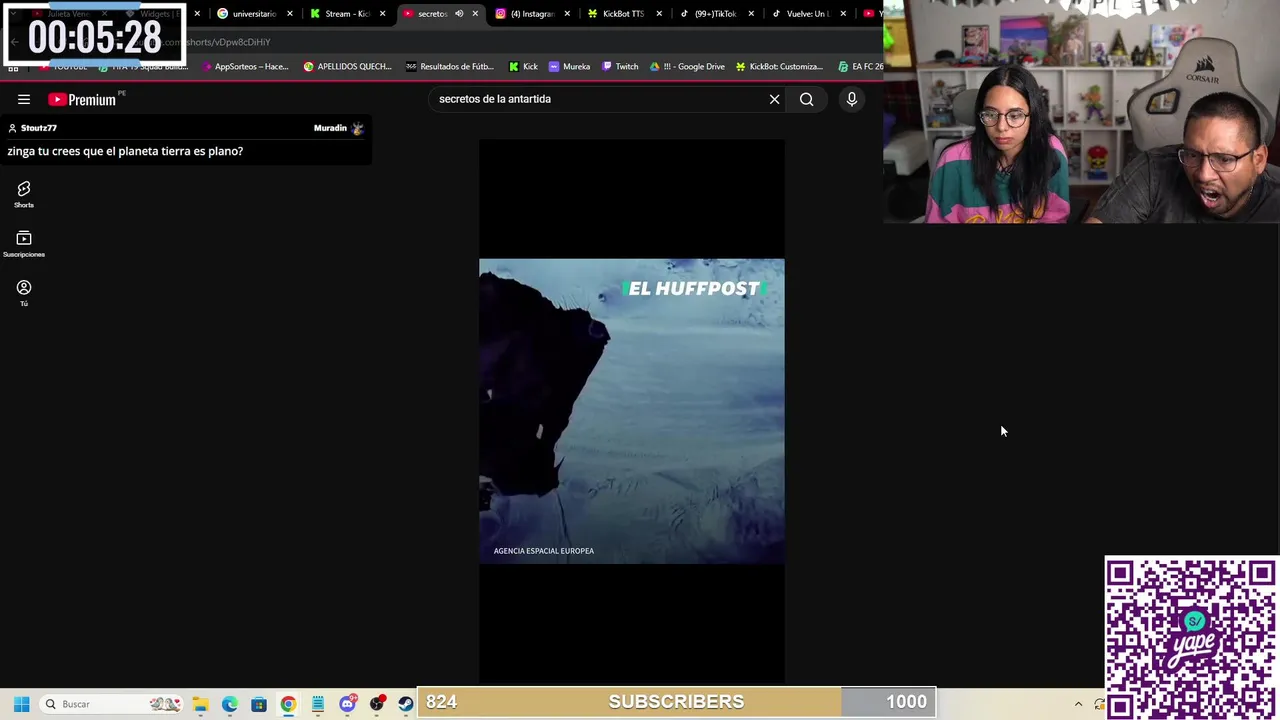1280x720 pixels.
Task: Open the 'APELLIDOS QUECH...' bookmark
Action: tap(347, 67)
